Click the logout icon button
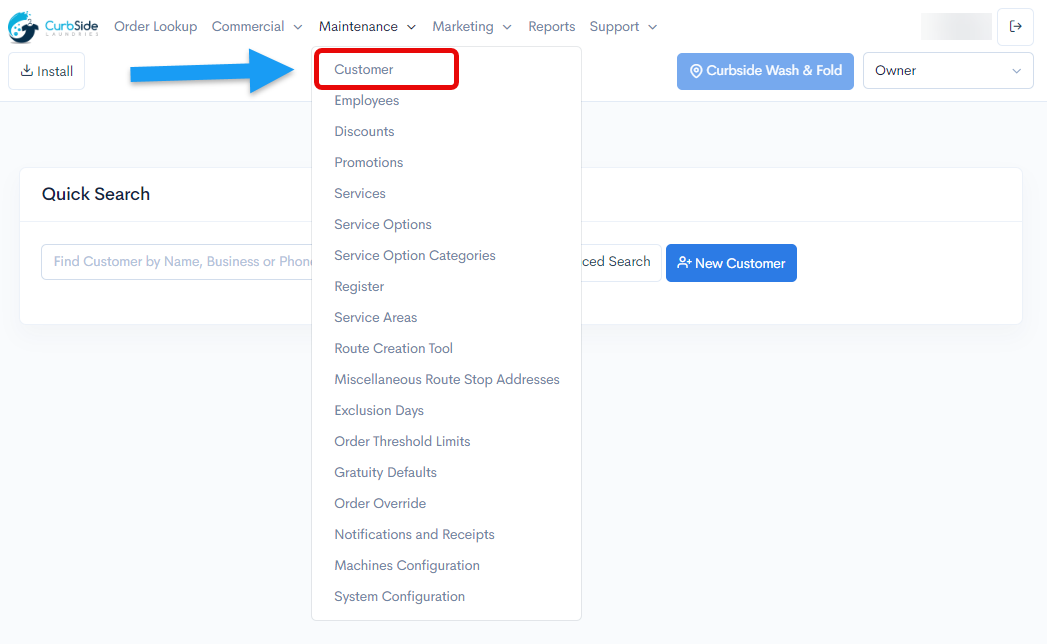 (x=1015, y=27)
